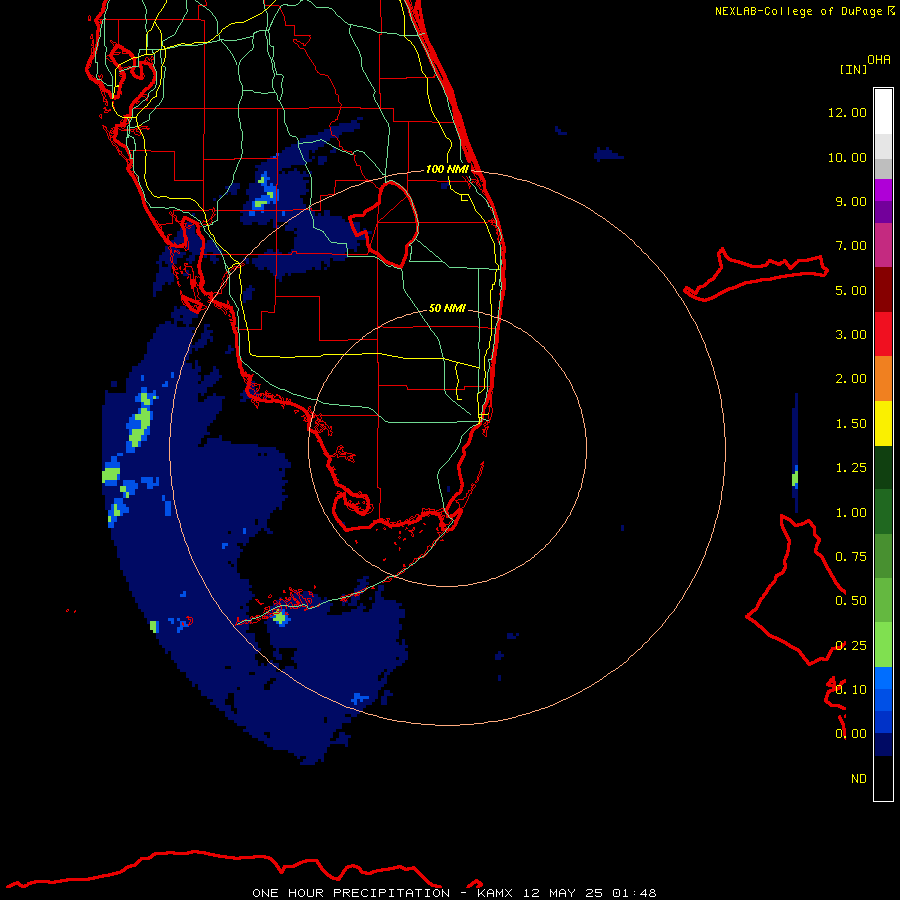Select the 3.00 legend value
Image resolution: width=900 pixels, height=900 pixels.
click(x=851, y=335)
